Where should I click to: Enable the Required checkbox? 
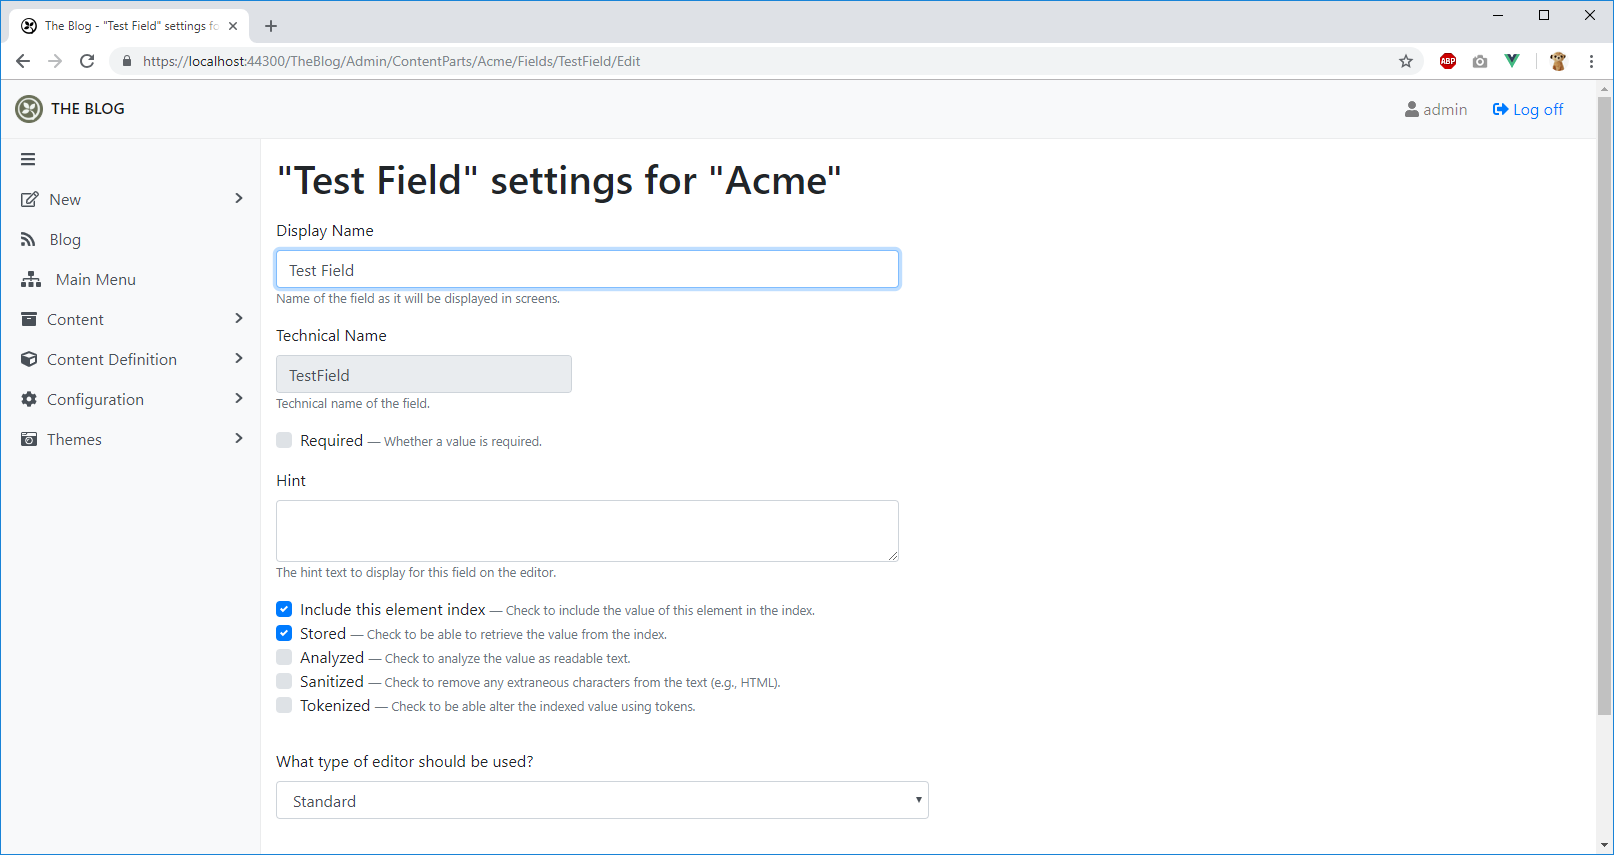(x=284, y=439)
